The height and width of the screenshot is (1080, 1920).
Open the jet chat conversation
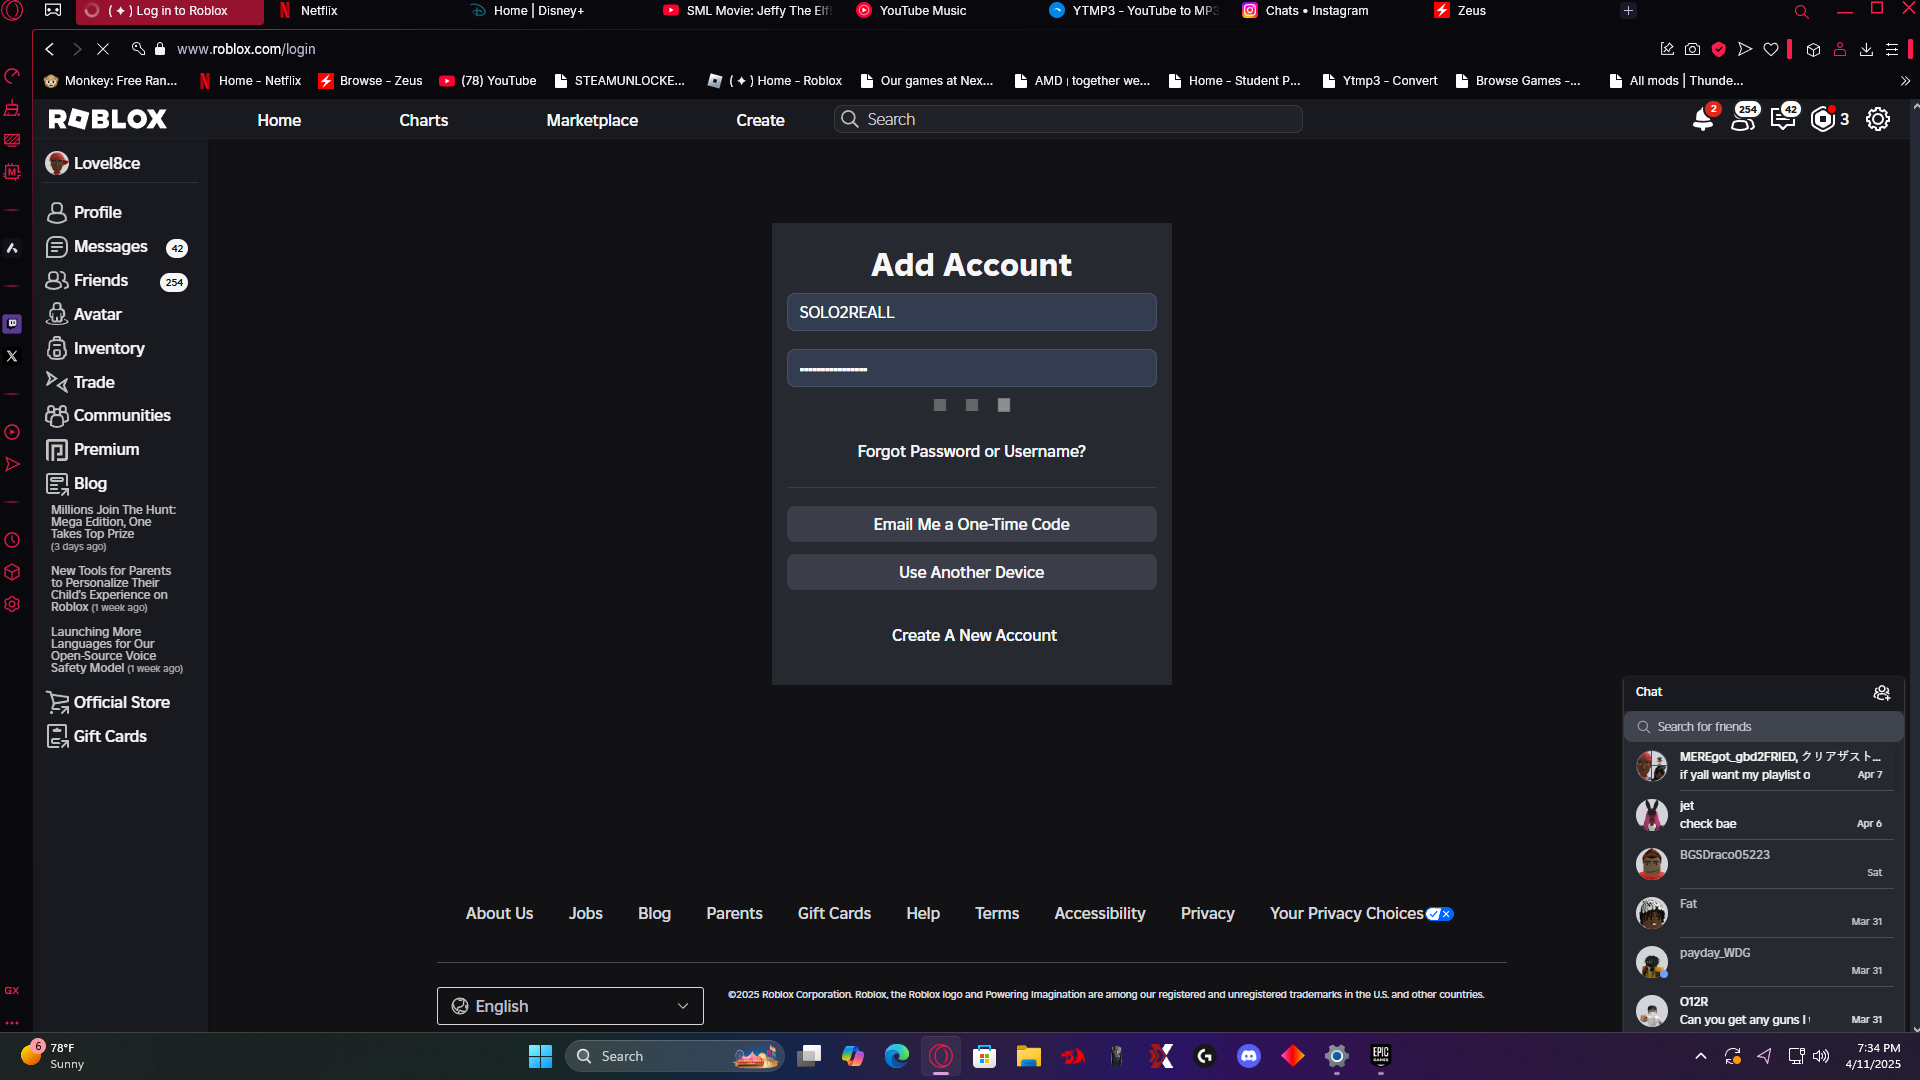[x=1764, y=814]
